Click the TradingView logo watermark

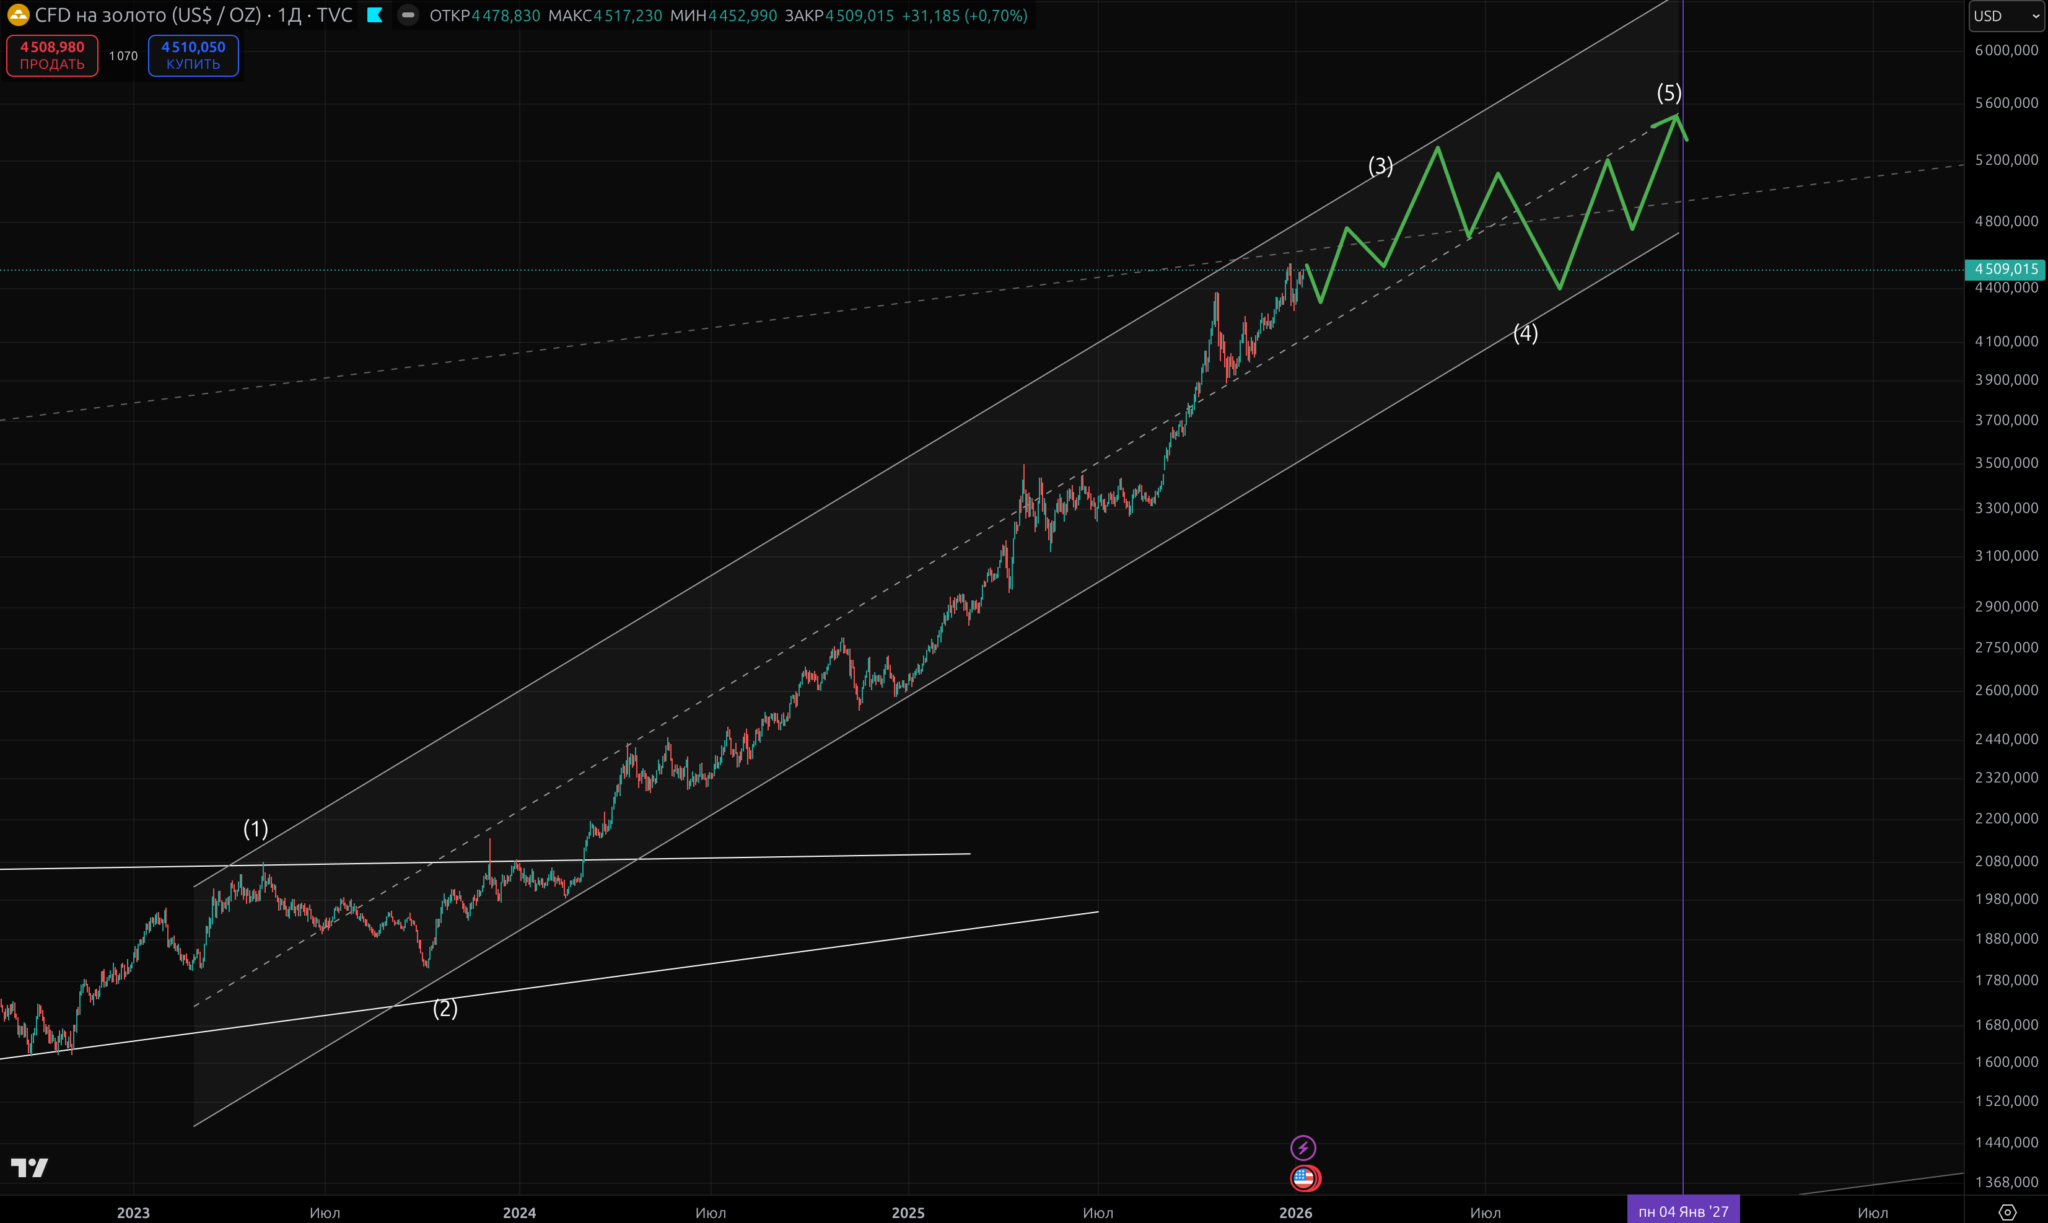pos(29,1167)
